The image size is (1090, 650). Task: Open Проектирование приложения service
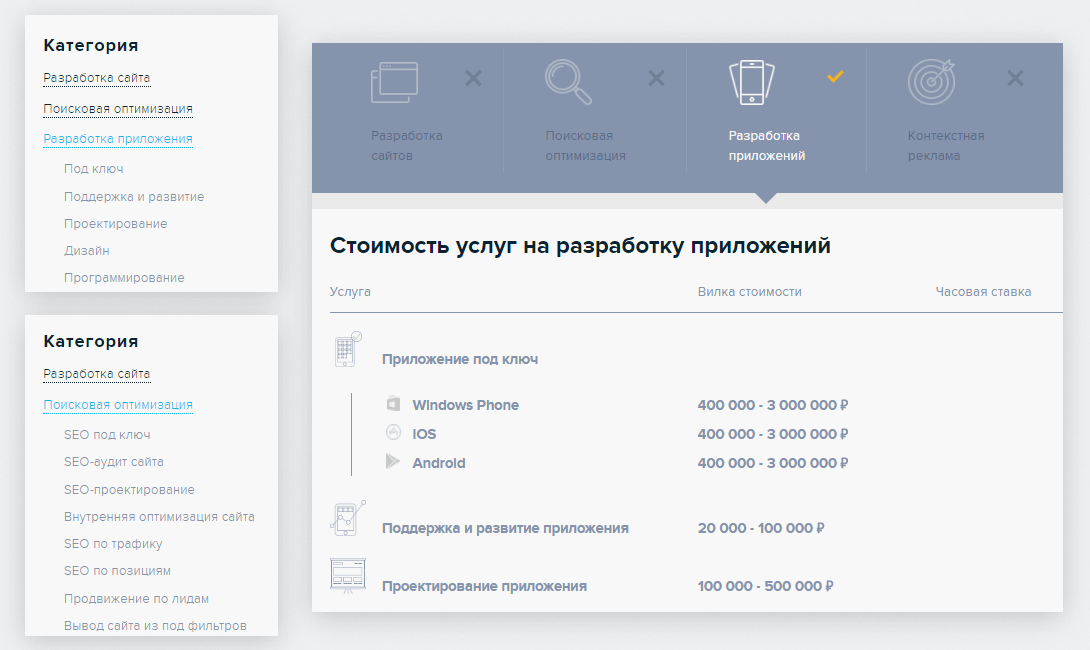coord(484,586)
